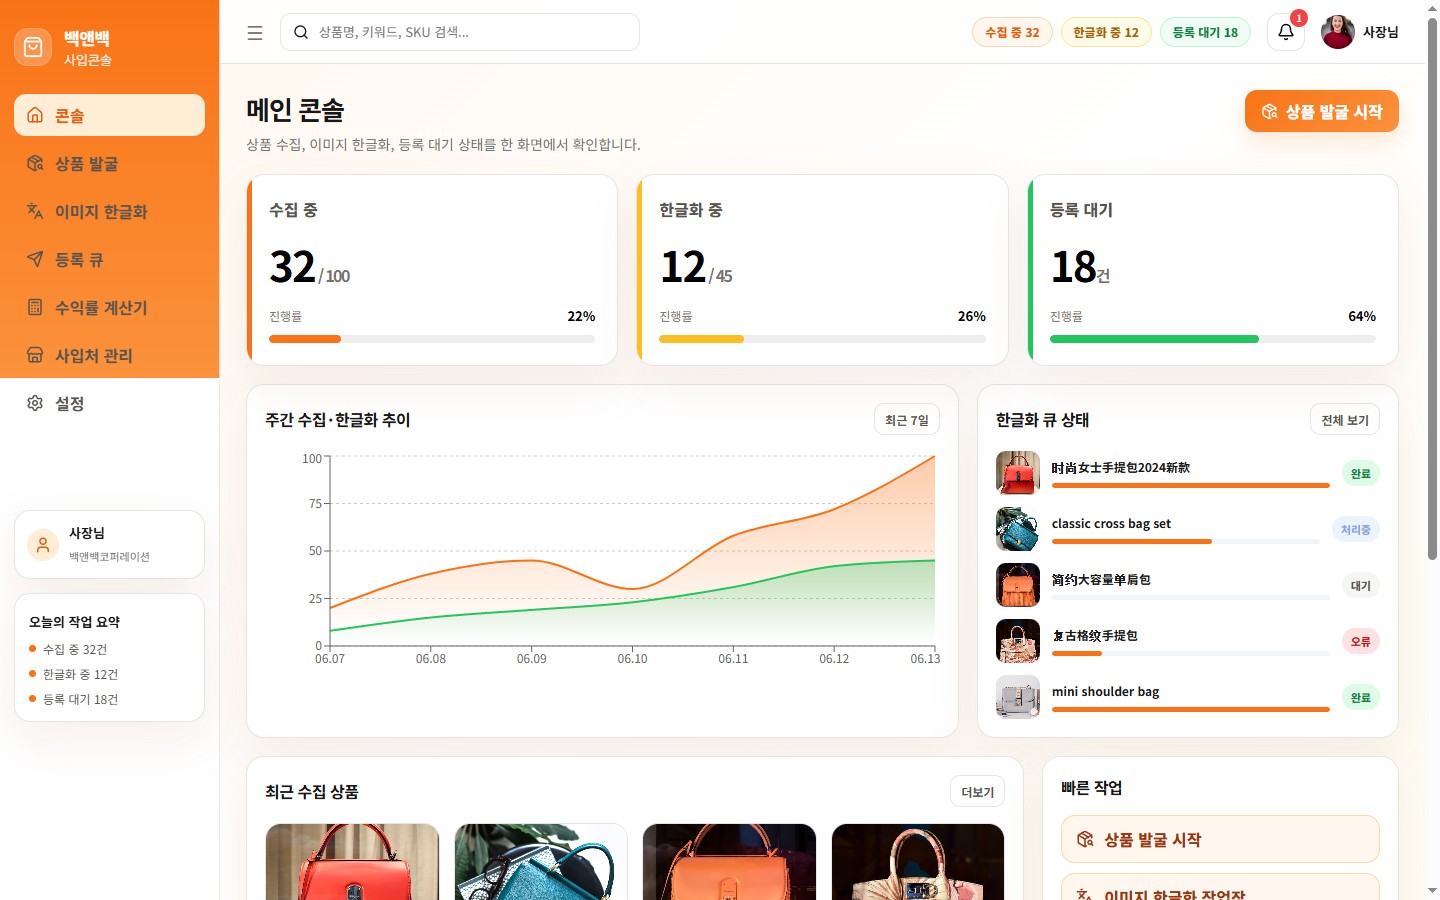The width and height of the screenshot is (1440, 900).
Task: Click the 백앤백 shopping bag logo icon
Action: pyautogui.click(x=33, y=47)
